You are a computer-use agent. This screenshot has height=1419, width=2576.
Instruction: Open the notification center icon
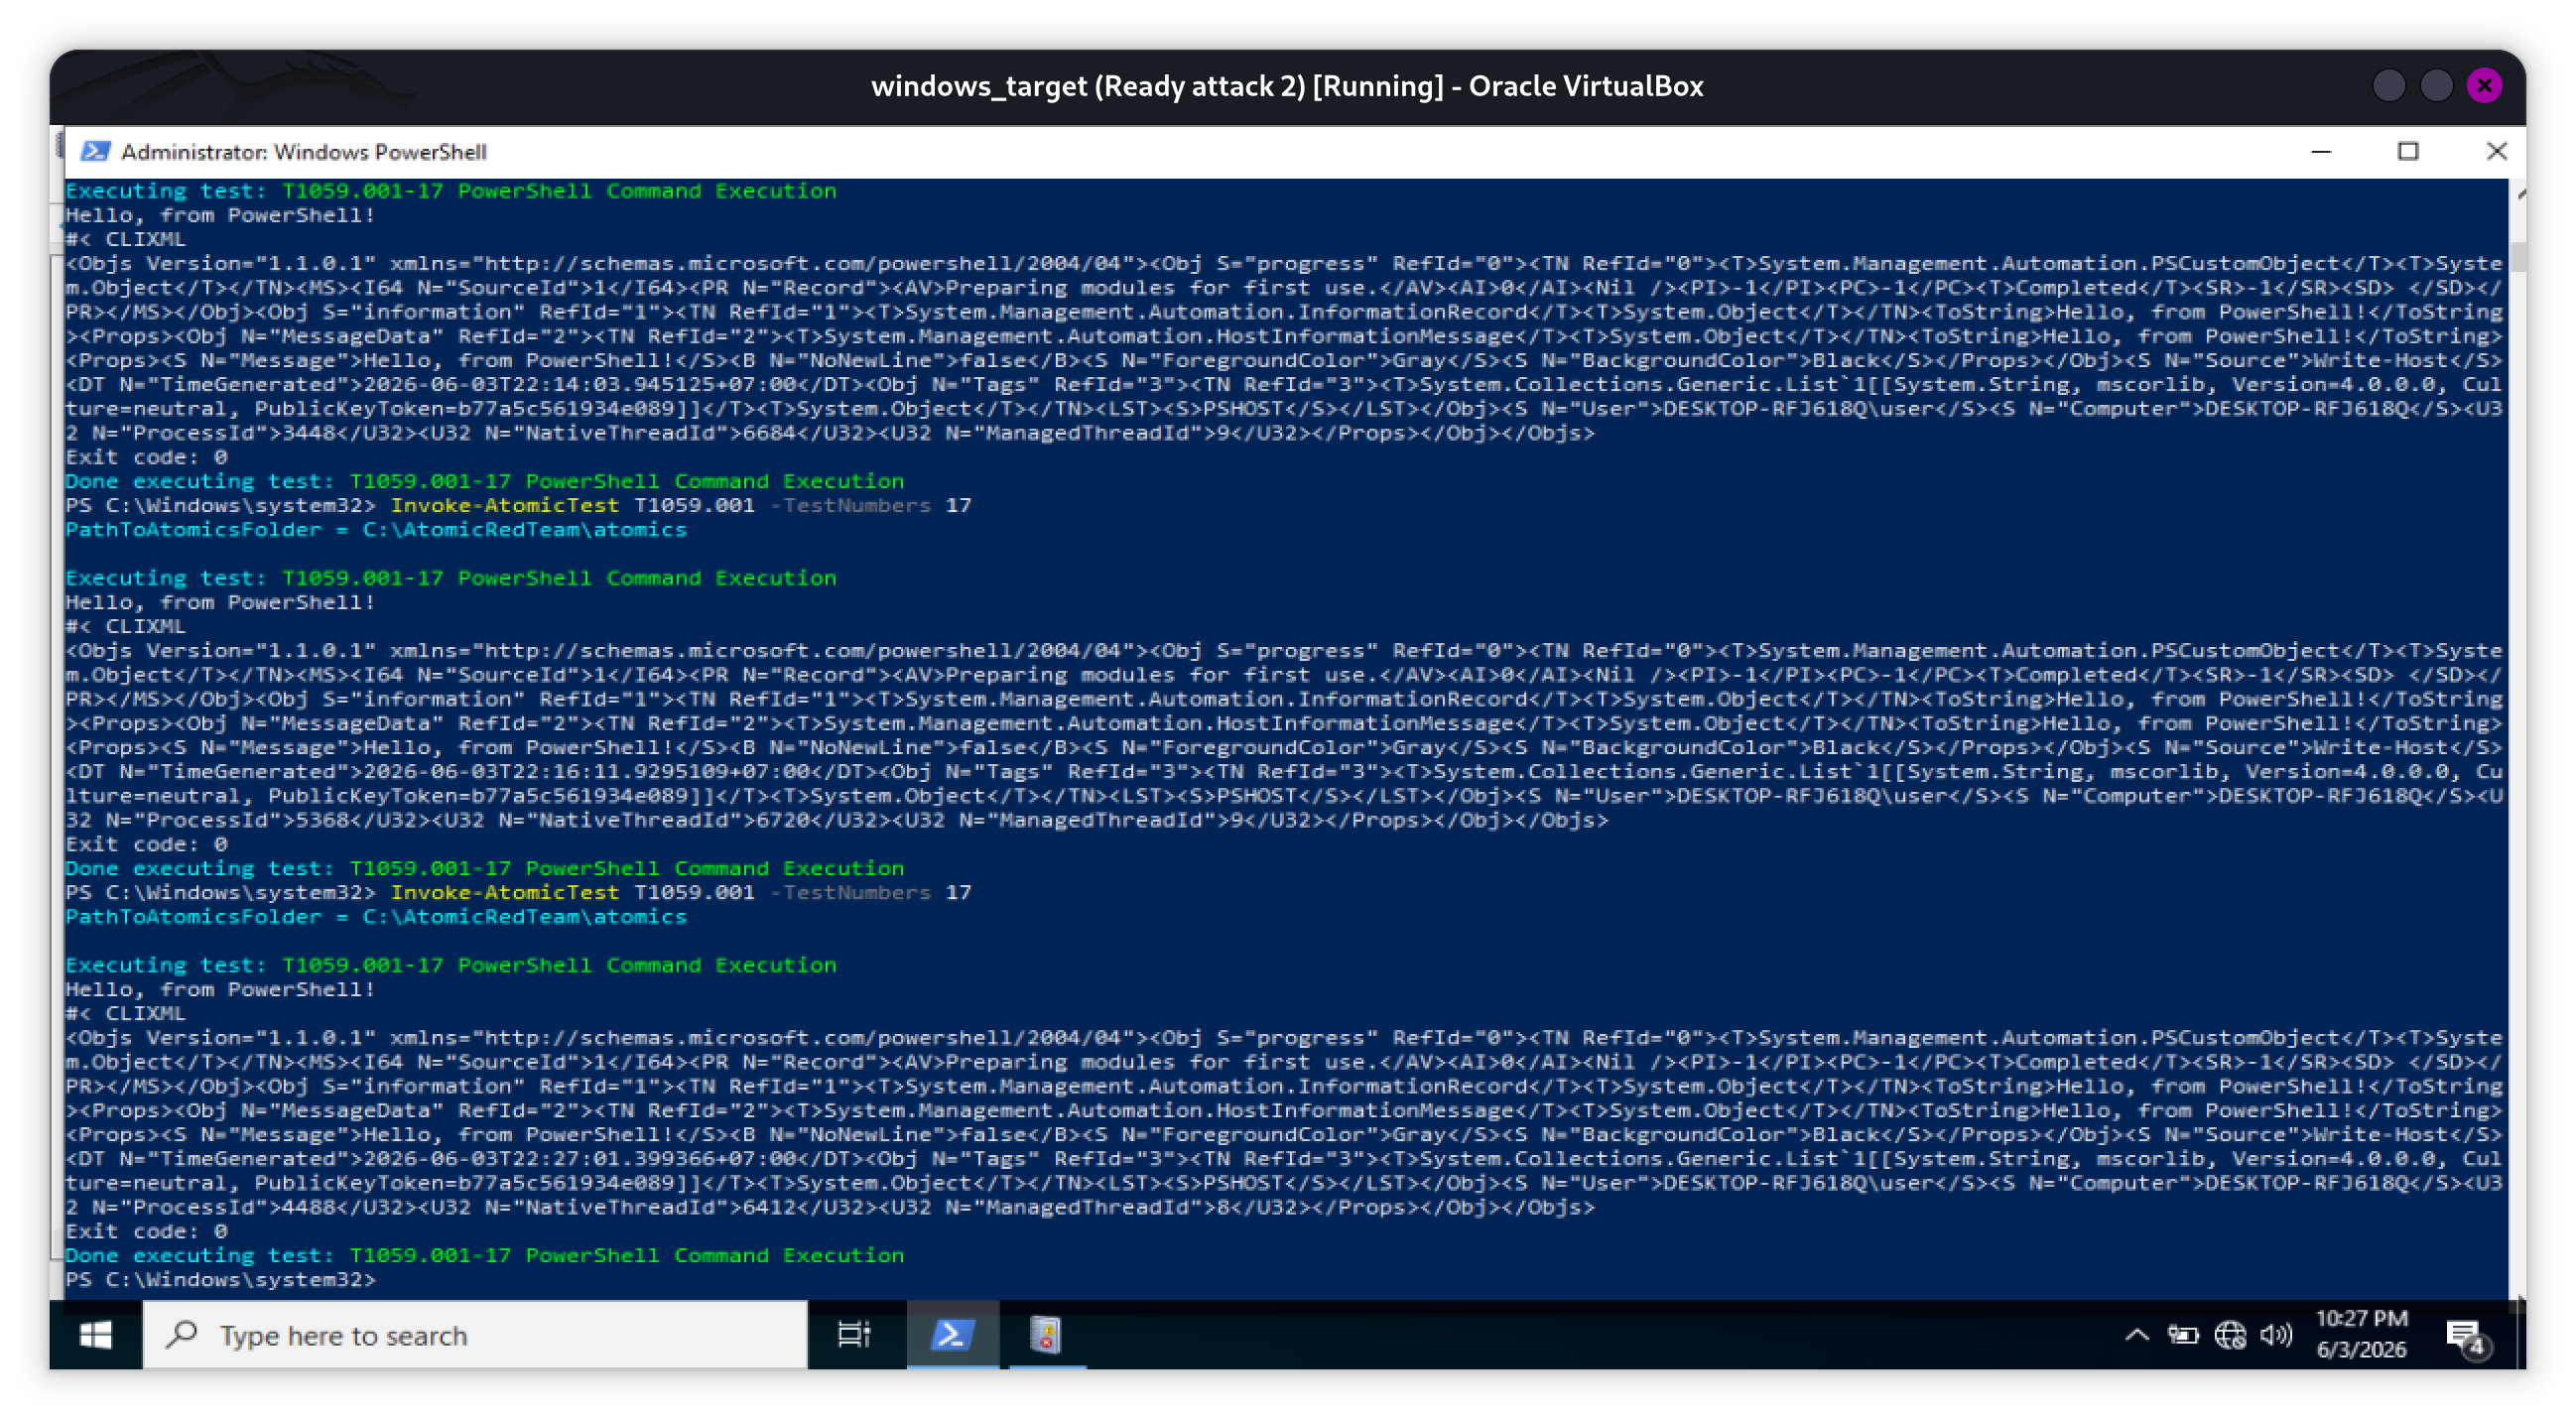coord(2465,1337)
